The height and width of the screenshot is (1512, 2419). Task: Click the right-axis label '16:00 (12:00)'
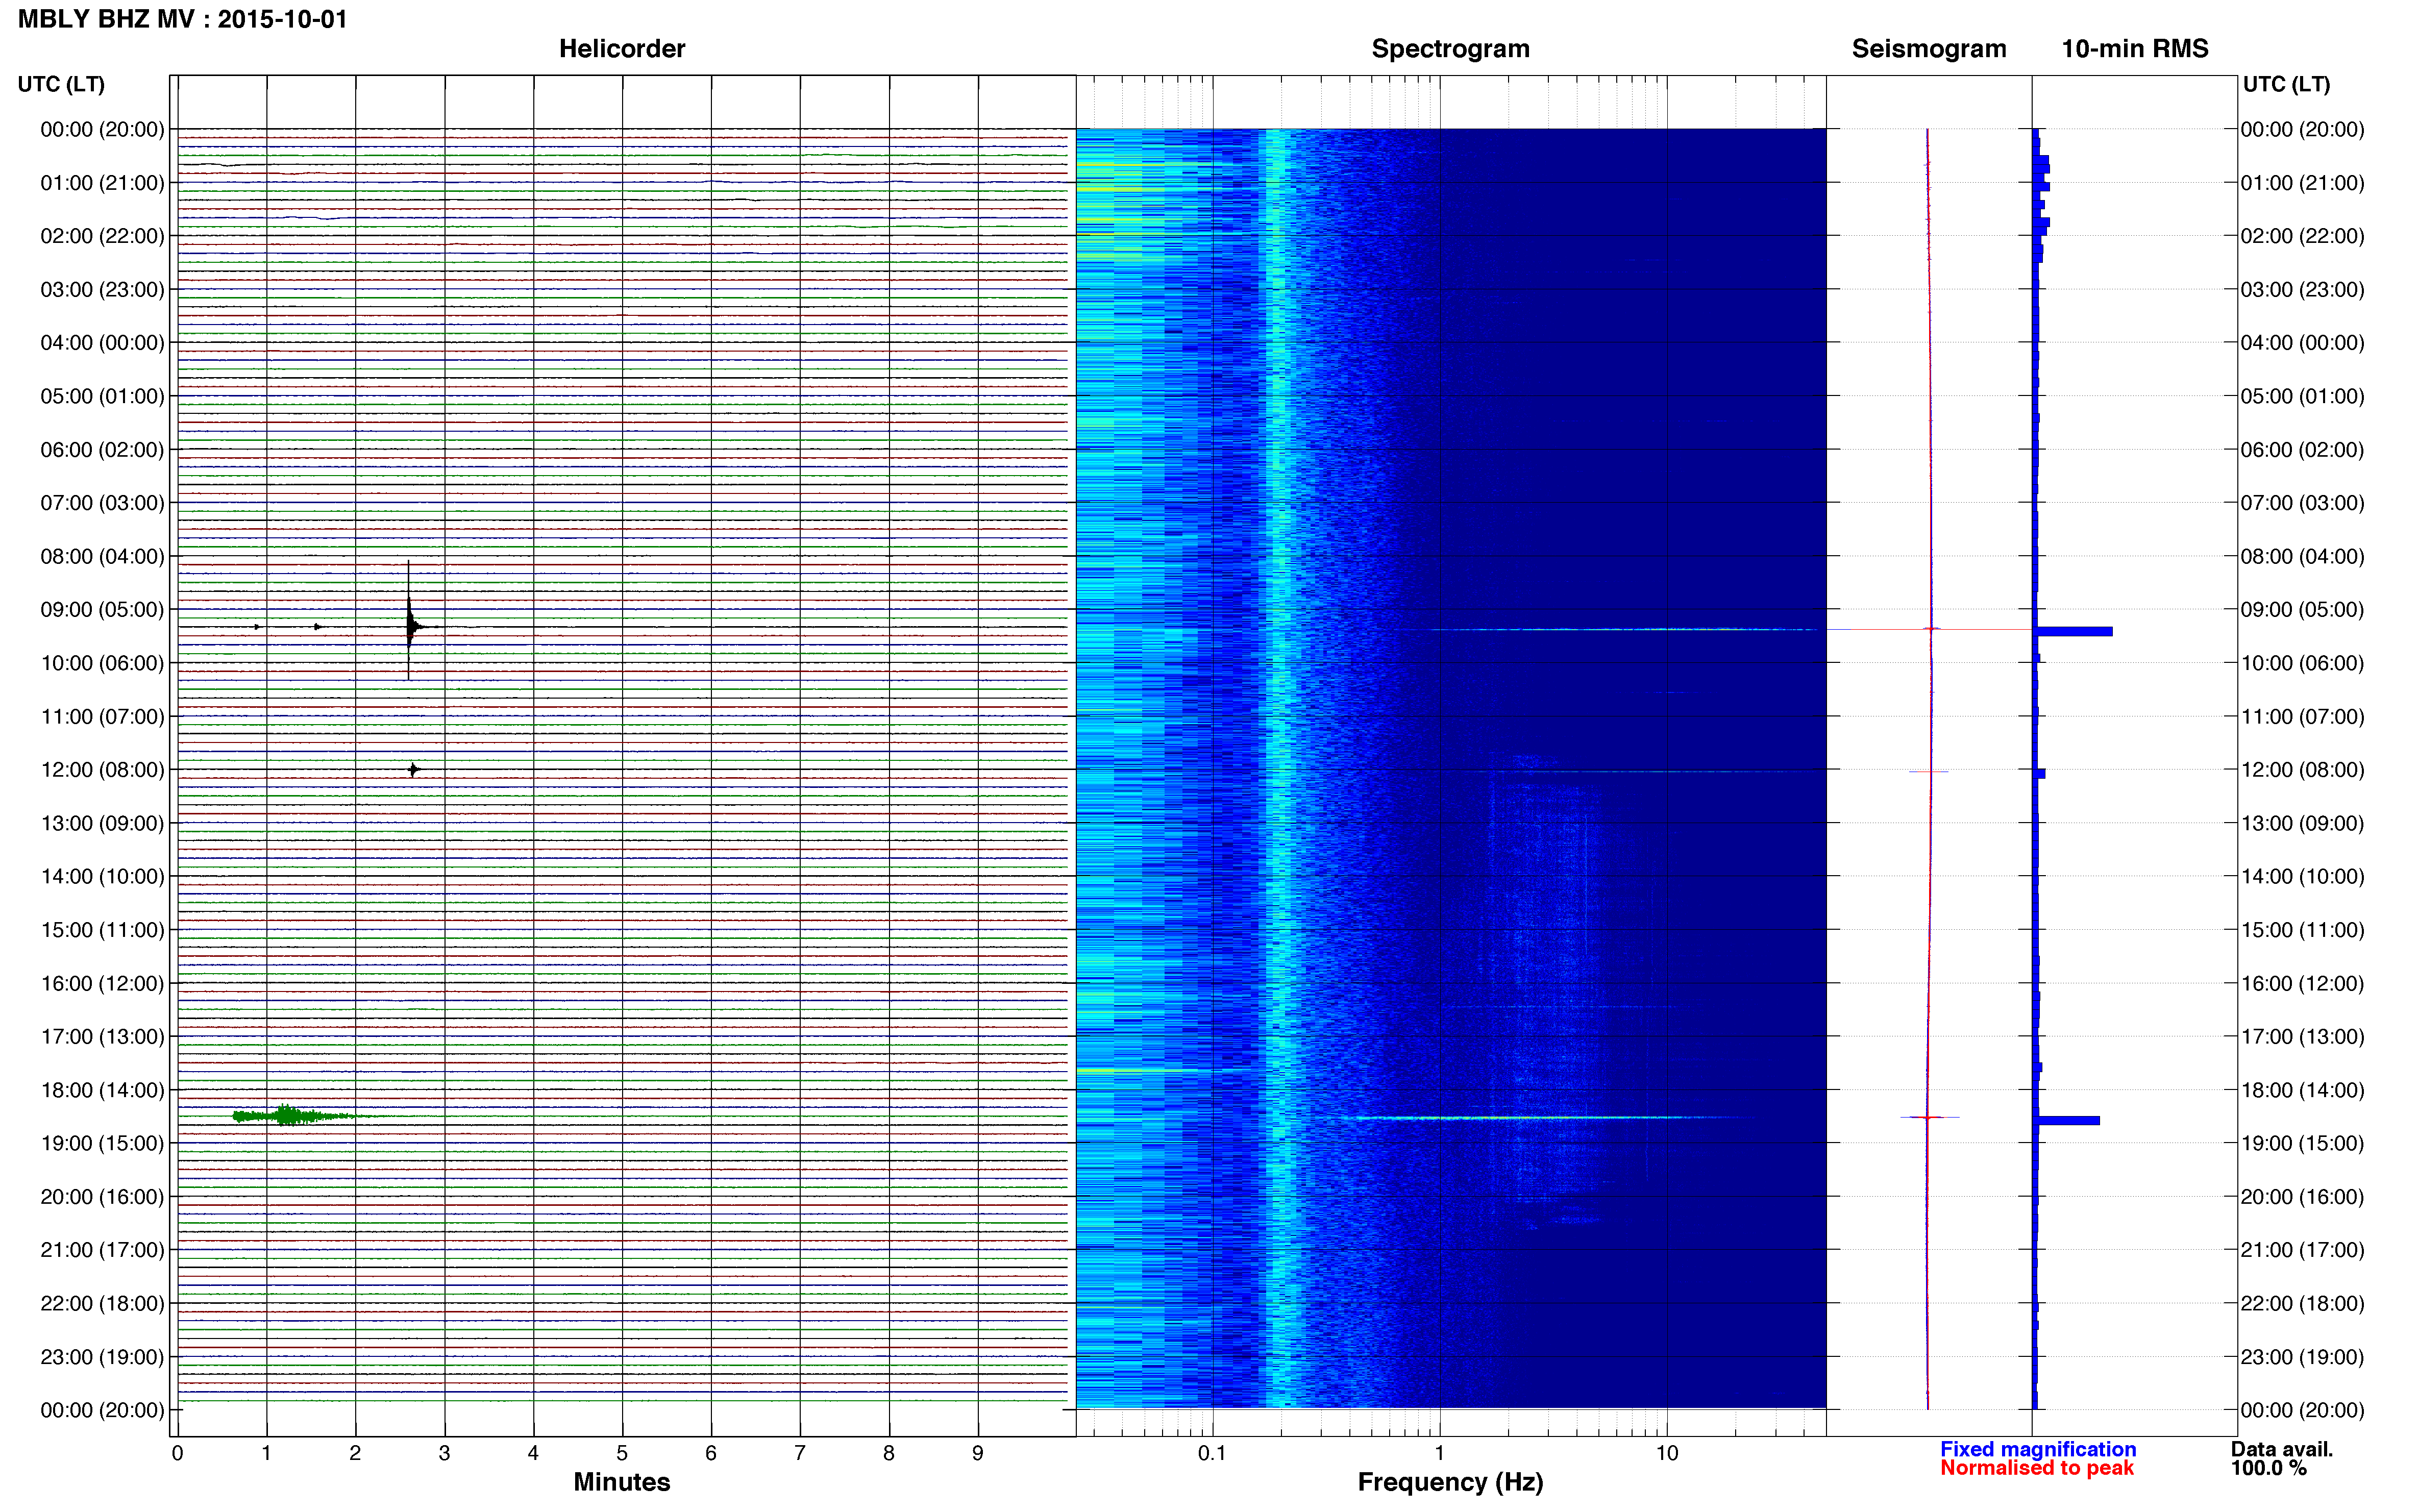click(x=2303, y=983)
